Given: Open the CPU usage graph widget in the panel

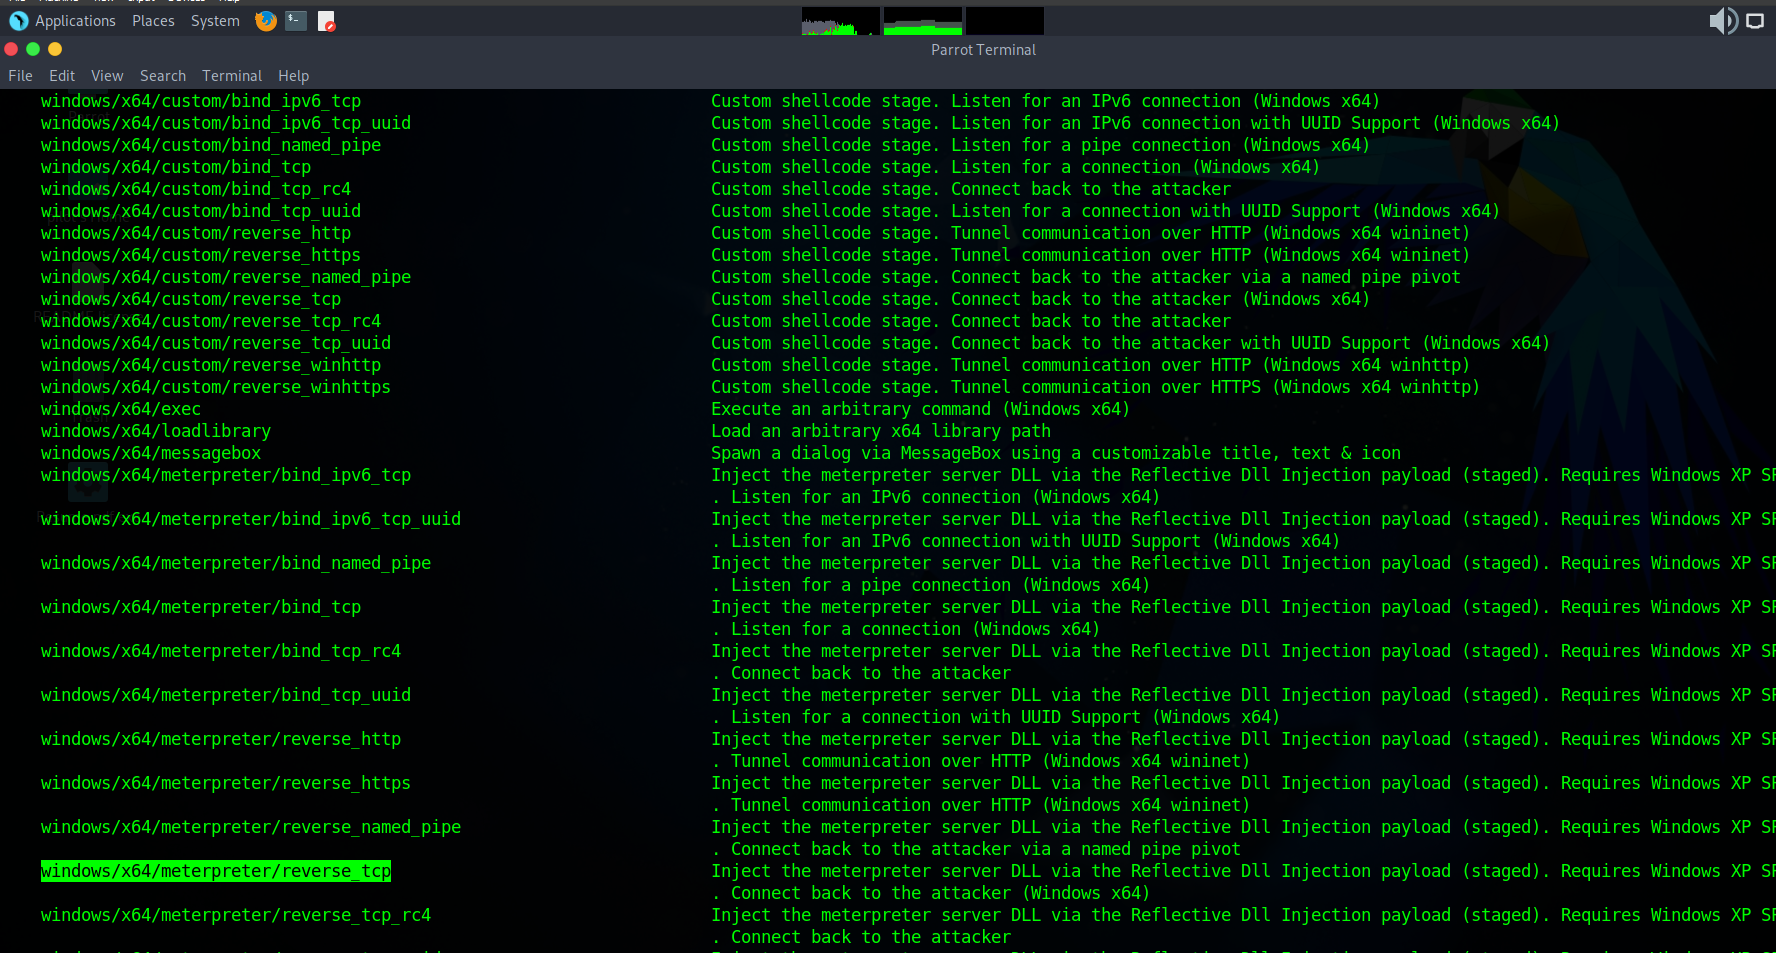Looking at the screenshot, I should tap(840, 20).
